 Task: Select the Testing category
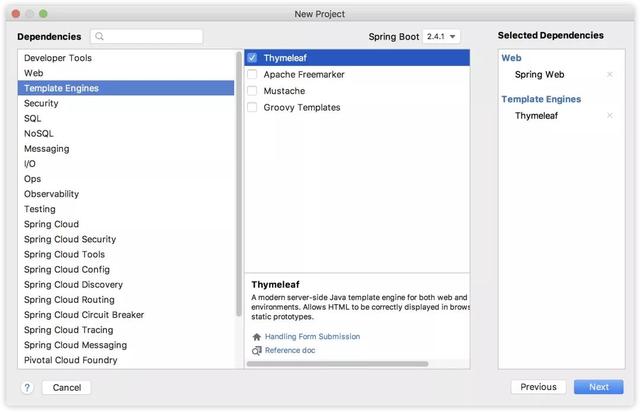coord(126,209)
